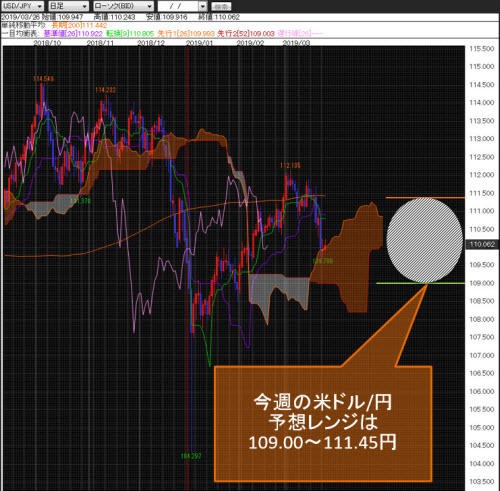Click the current price tag 110.062
Screen dimensions: 500x491
(482, 244)
